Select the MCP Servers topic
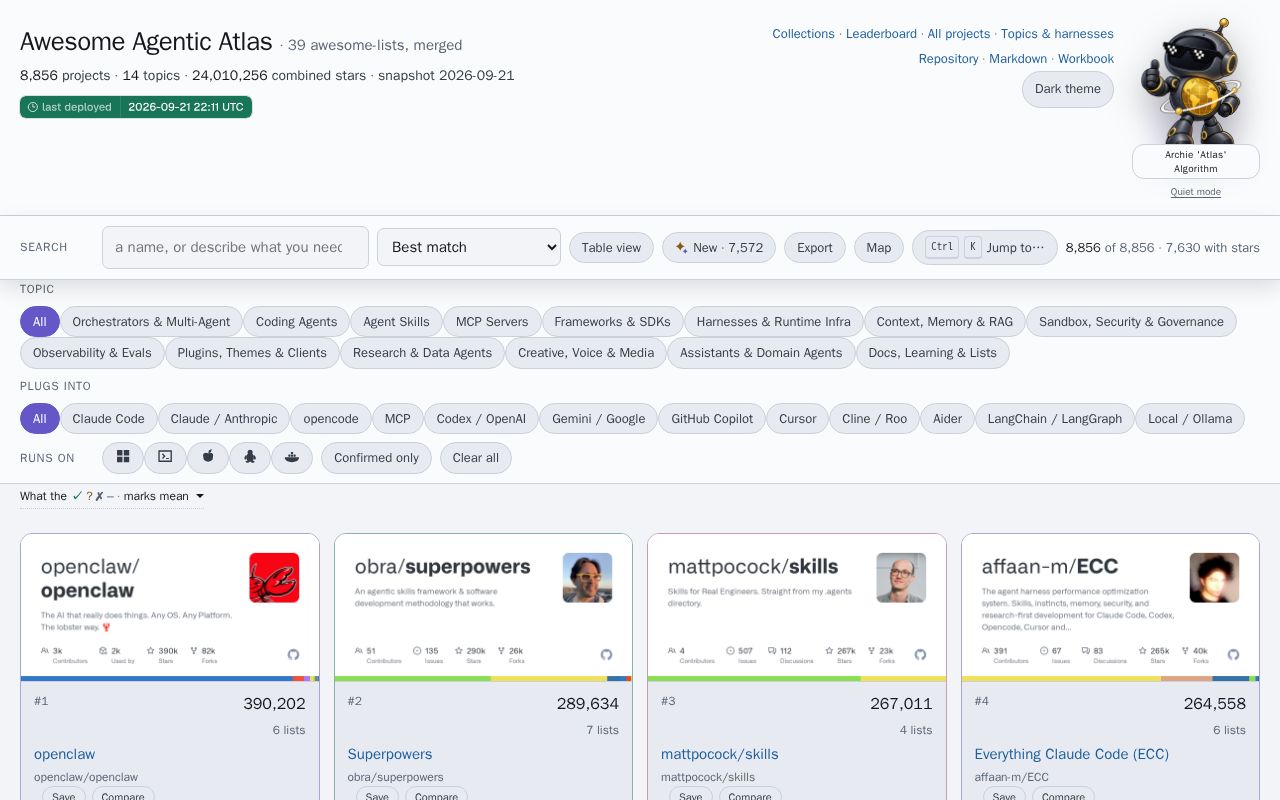1280x800 pixels. pos(492,322)
